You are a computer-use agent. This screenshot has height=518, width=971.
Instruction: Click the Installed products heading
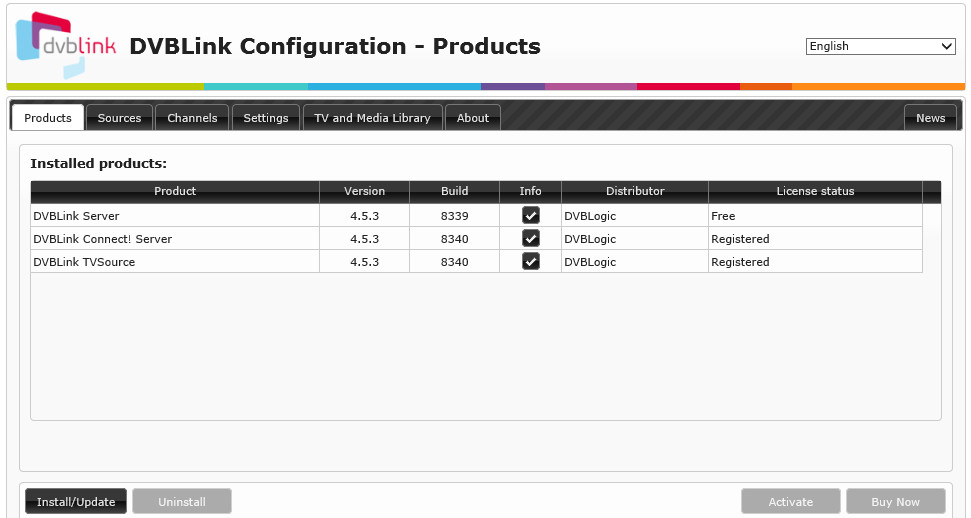98,164
